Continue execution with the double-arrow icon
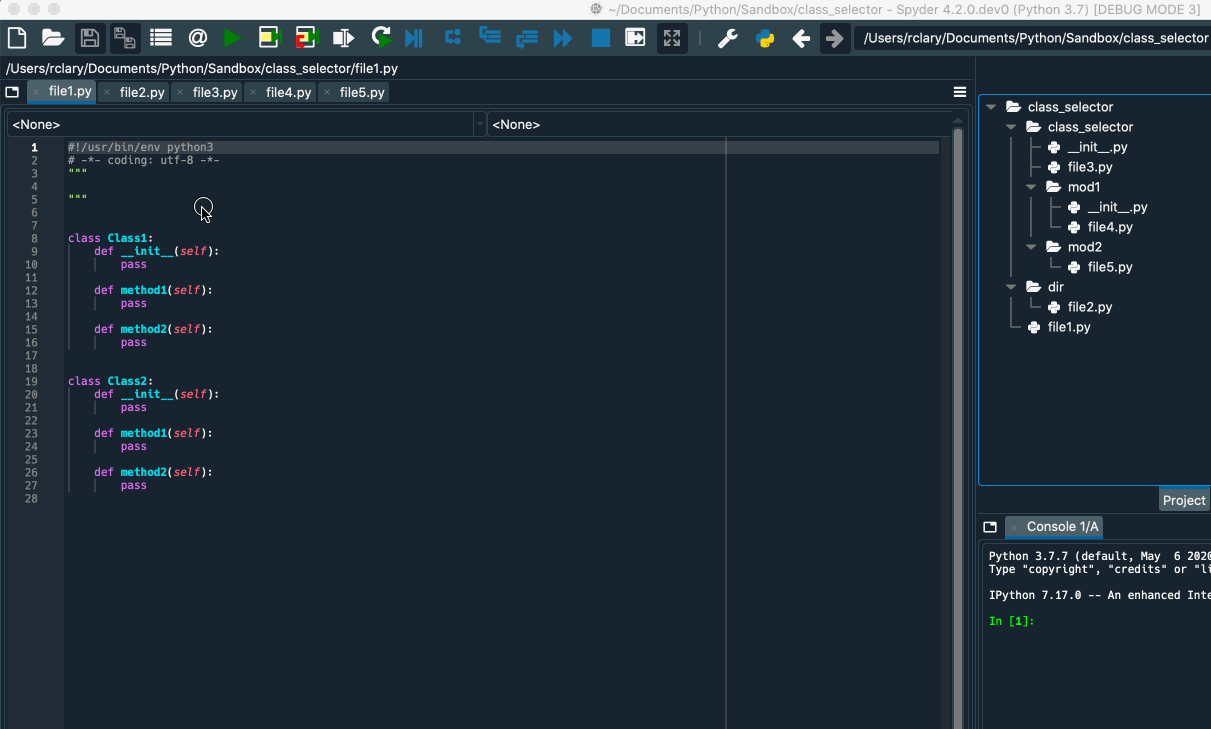This screenshot has height=729, width=1211. tap(562, 38)
